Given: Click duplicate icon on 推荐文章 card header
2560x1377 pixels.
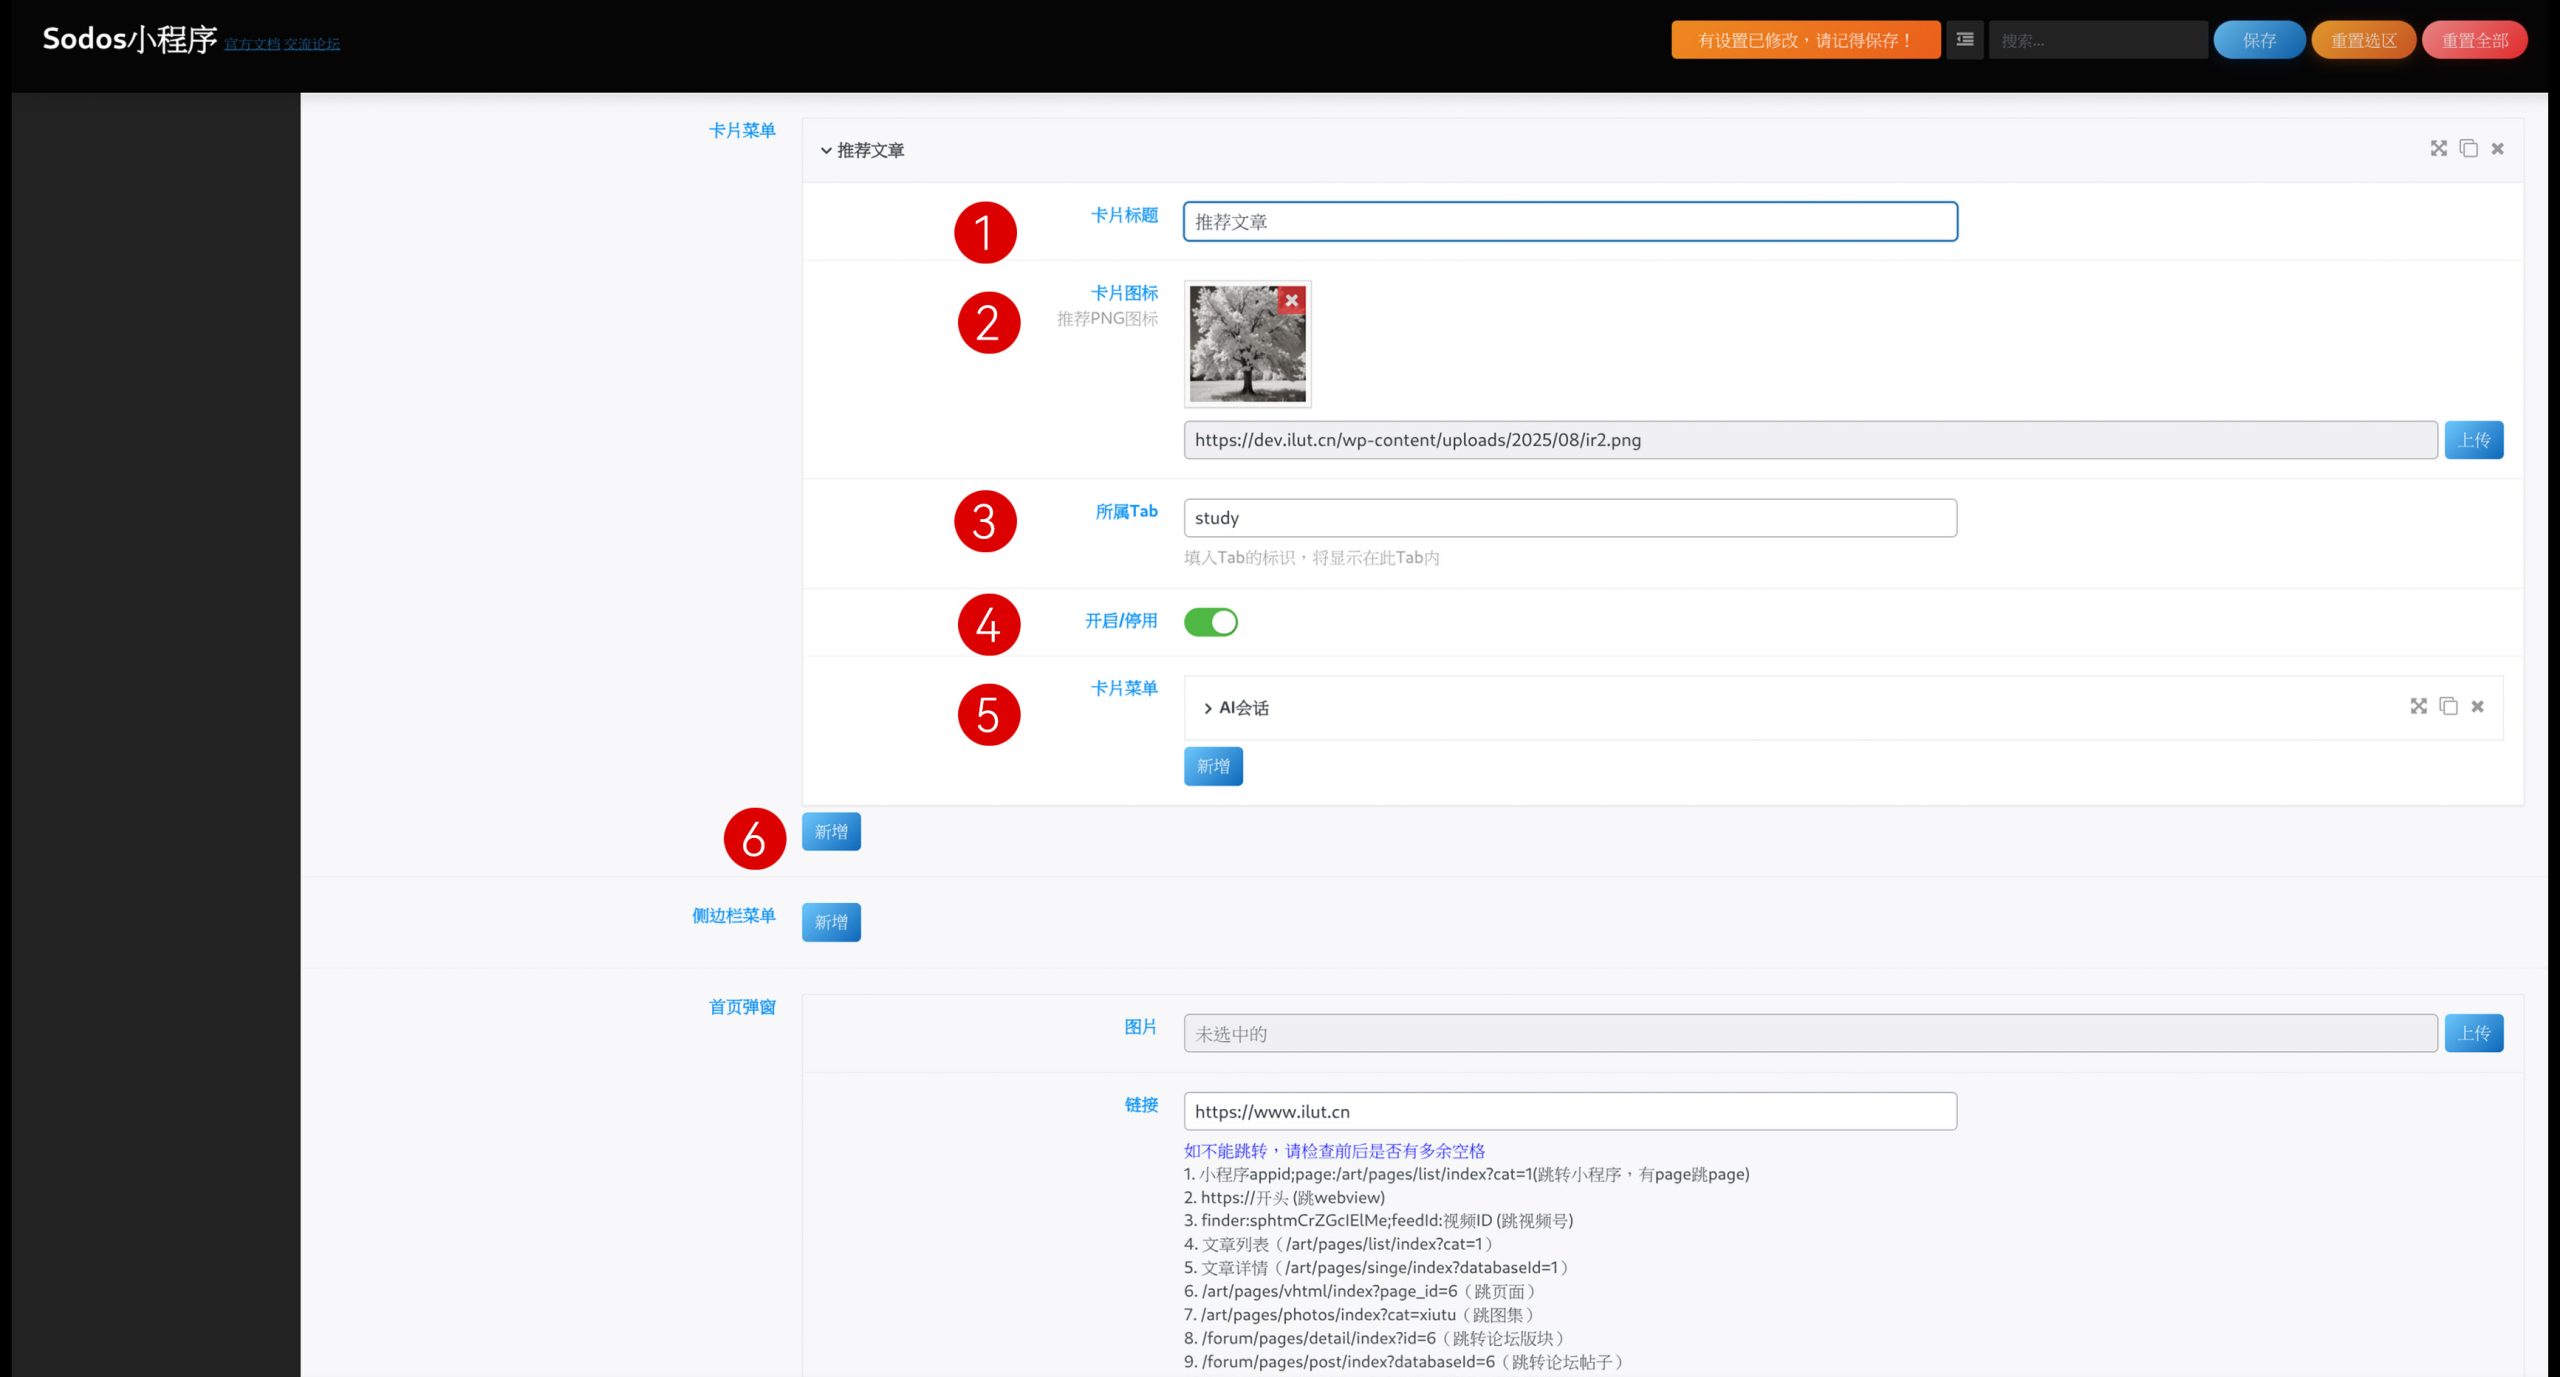Looking at the screenshot, I should click(2468, 149).
